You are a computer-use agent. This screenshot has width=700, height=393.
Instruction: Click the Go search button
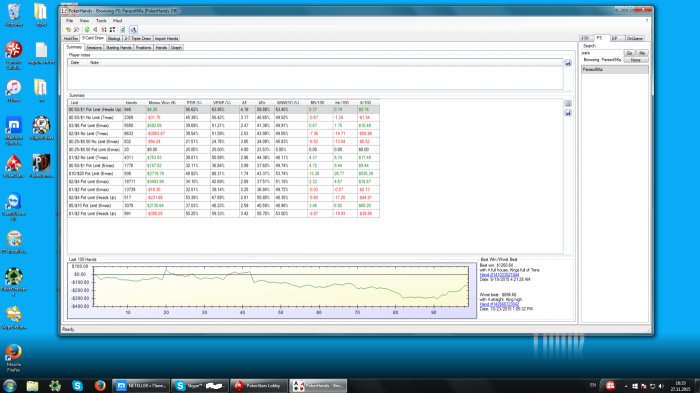(x=629, y=53)
